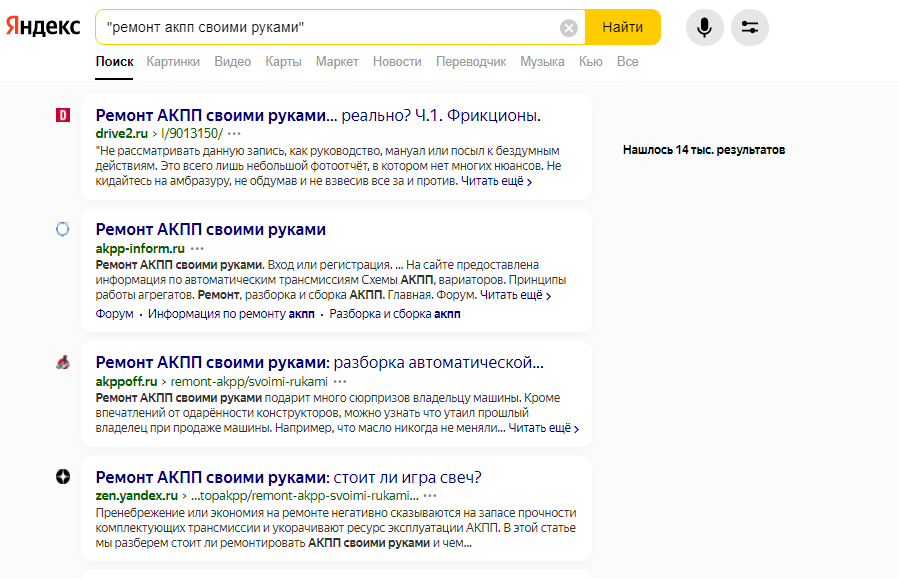Click the akppoff.ru favicon
This screenshot has width=898, height=578.
(63, 362)
